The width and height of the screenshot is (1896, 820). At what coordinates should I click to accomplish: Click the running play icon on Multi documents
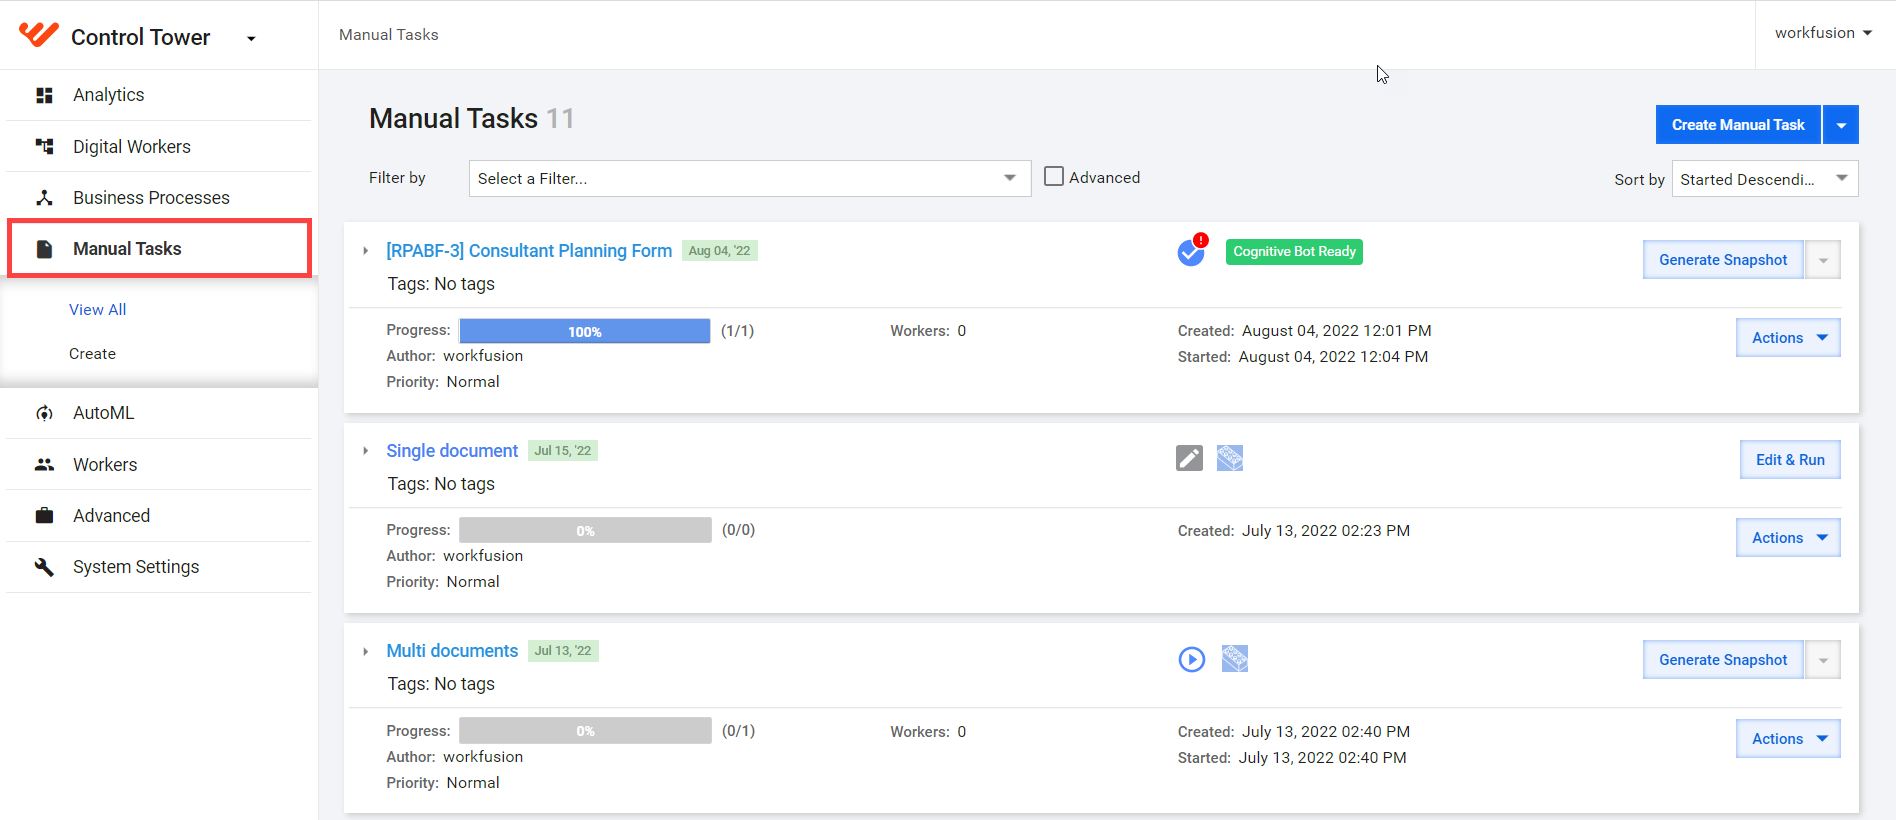[1192, 659]
